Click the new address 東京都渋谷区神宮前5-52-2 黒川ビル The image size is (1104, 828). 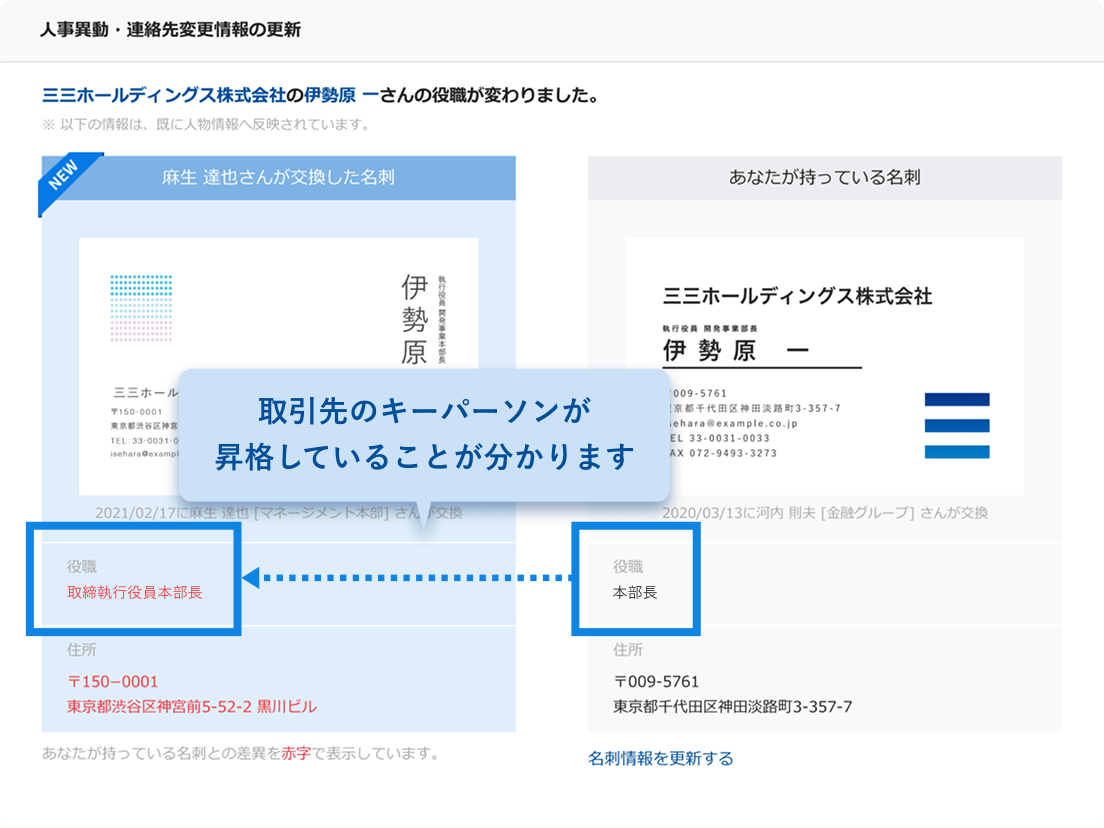(192, 706)
